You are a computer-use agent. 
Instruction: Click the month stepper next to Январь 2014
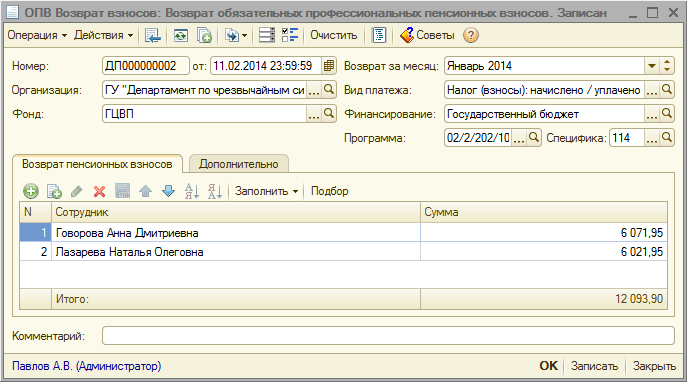(667, 66)
